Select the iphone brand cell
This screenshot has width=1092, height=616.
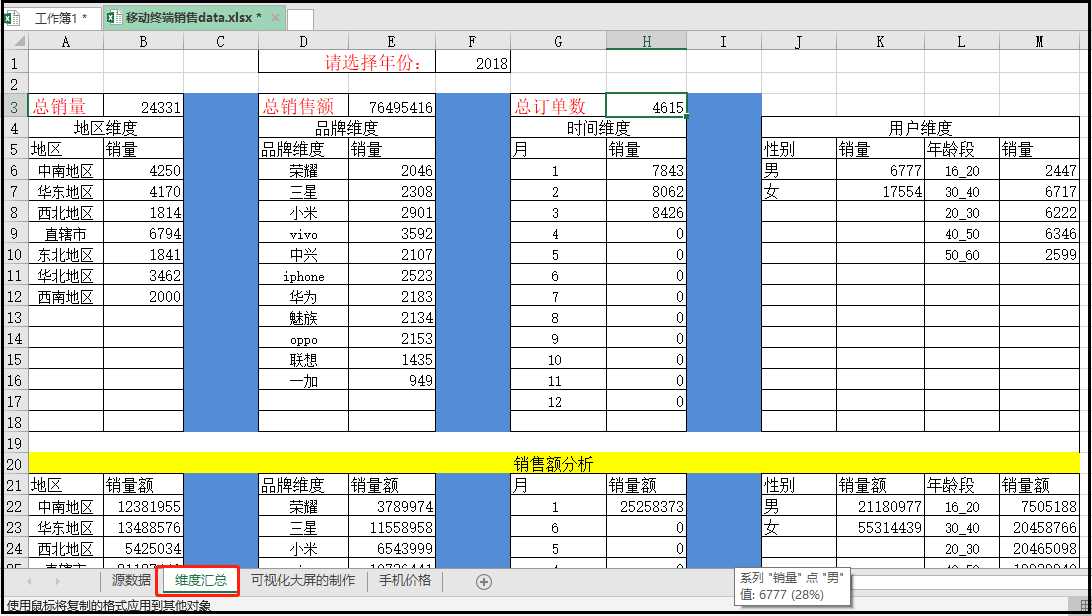coord(304,276)
